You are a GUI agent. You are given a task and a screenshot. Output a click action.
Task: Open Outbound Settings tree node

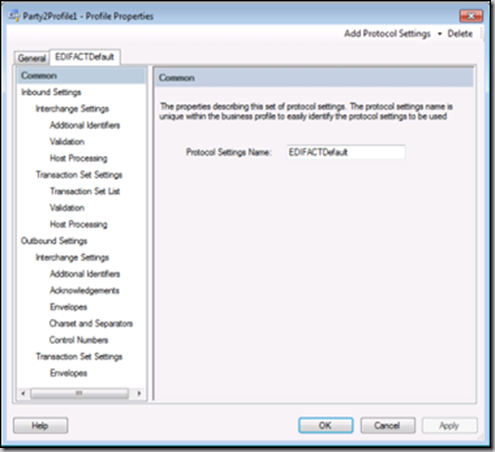(x=54, y=241)
